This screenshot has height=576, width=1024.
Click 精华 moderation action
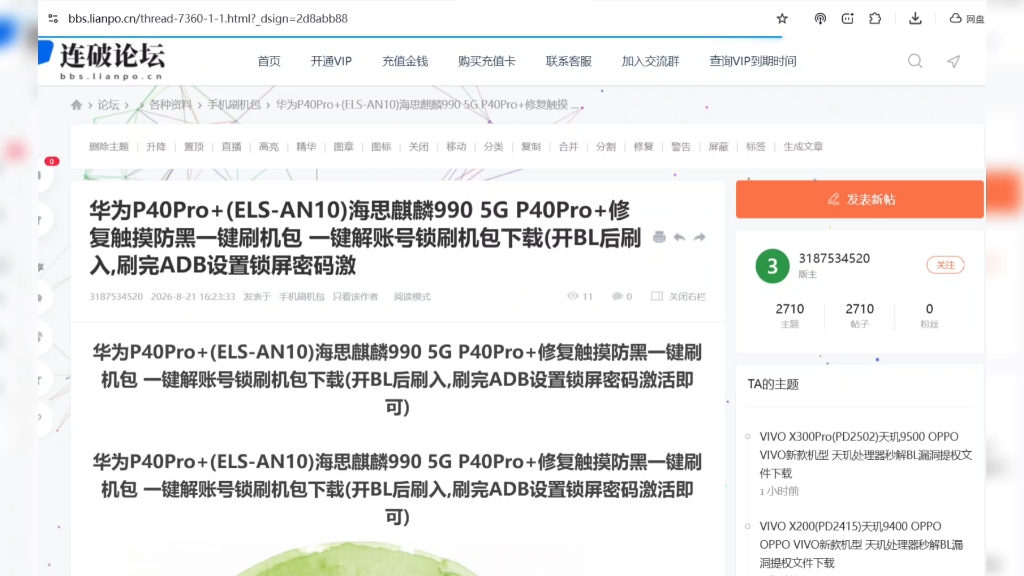tap(306, 147)
